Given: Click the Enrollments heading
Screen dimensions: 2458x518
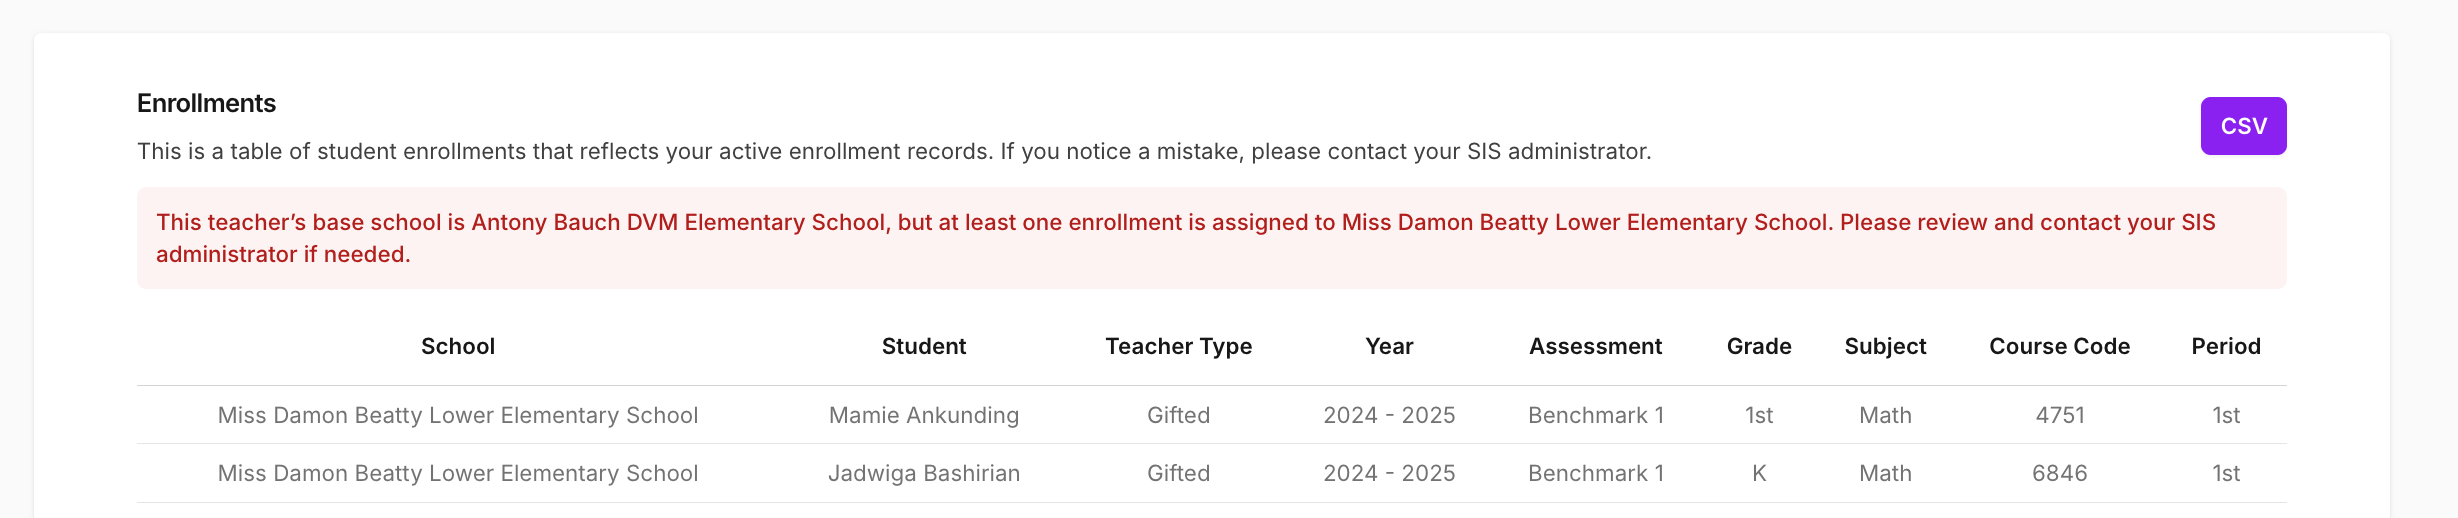Looking at the screenshot, I should (x=206, y=103).
